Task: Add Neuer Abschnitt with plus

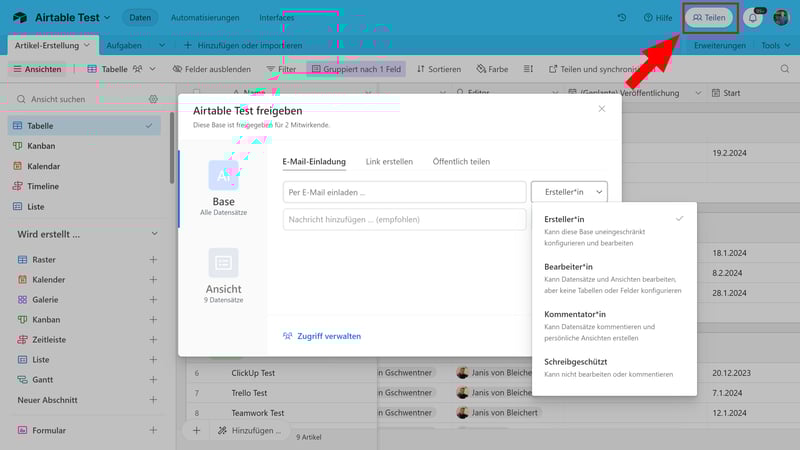Action: coord(153,399)
